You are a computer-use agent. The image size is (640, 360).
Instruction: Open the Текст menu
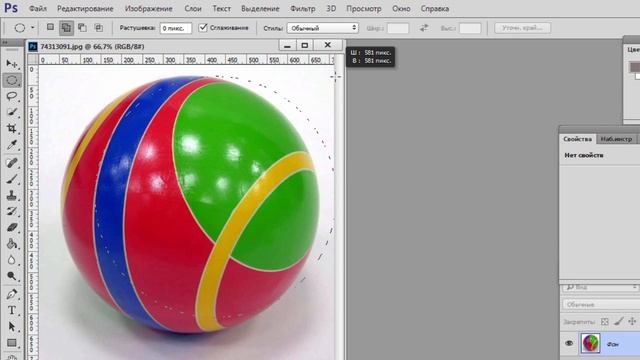coord(222,9)
